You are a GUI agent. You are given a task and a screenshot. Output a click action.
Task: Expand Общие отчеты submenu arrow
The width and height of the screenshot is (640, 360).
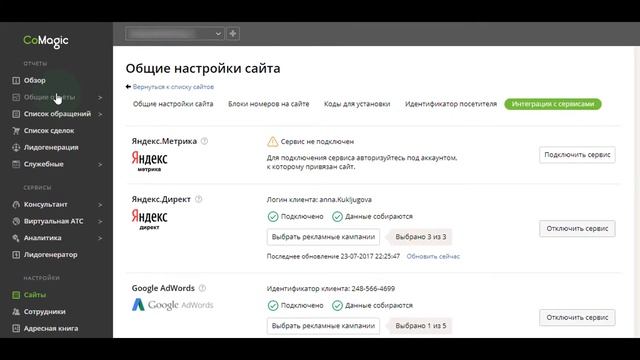click(100, 98)
